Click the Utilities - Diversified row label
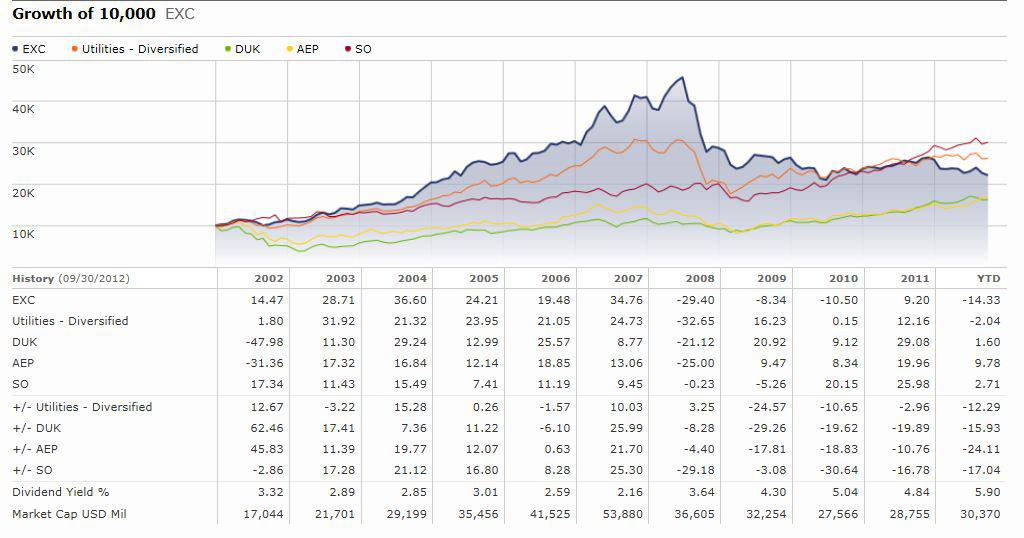The width and height of the screenshot is (1024, 538). 70,321
